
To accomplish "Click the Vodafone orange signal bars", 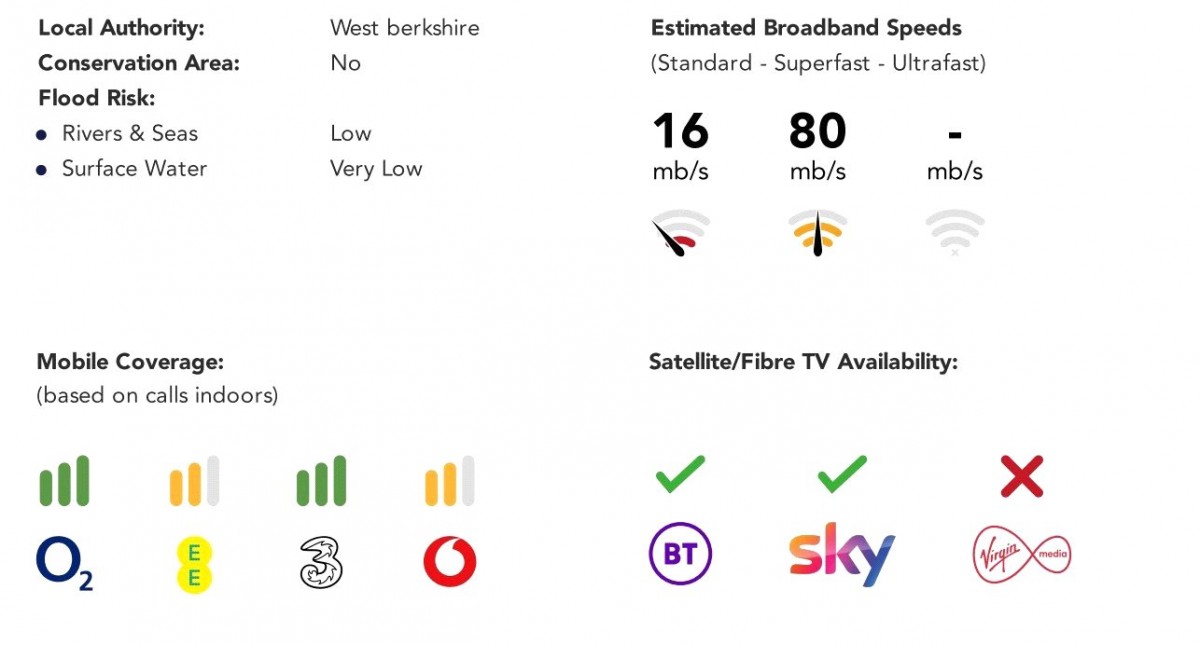I will 449,481.
